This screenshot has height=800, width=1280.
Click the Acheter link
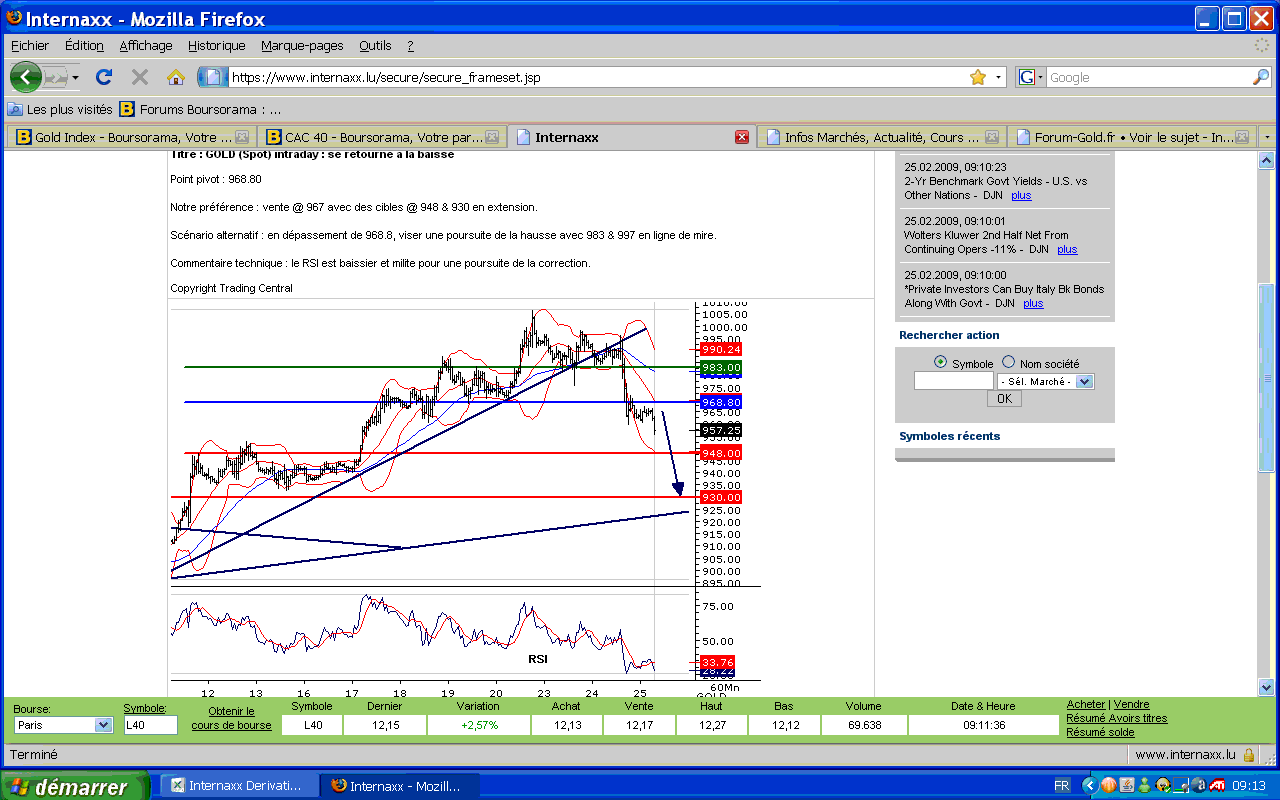1086,705
